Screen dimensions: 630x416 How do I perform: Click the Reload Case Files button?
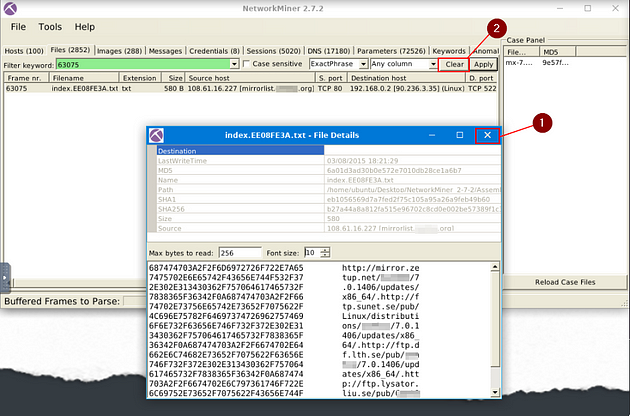[x=565, y=282]
